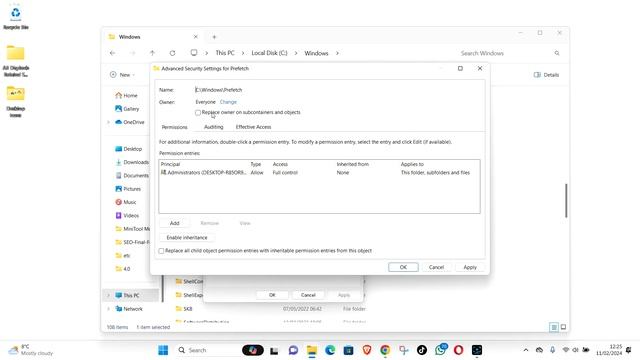Image resolution: width=640 pixels, height=360 pixels.
Task: Open Downloads in Explorer sidebar
Action: [132, 162]
